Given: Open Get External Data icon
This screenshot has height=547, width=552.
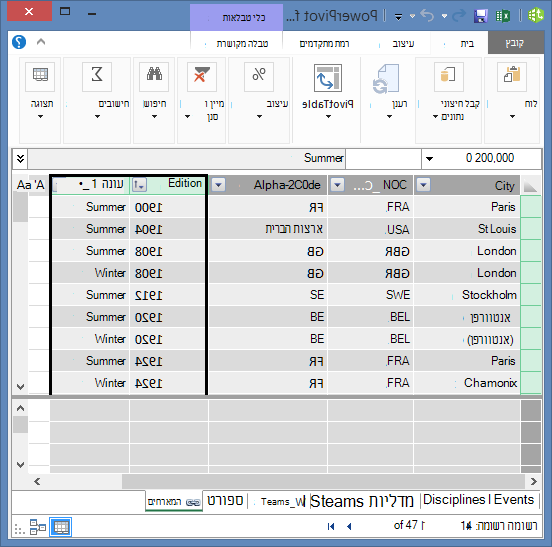Looking at the screenshot, I should coord(448,76).
